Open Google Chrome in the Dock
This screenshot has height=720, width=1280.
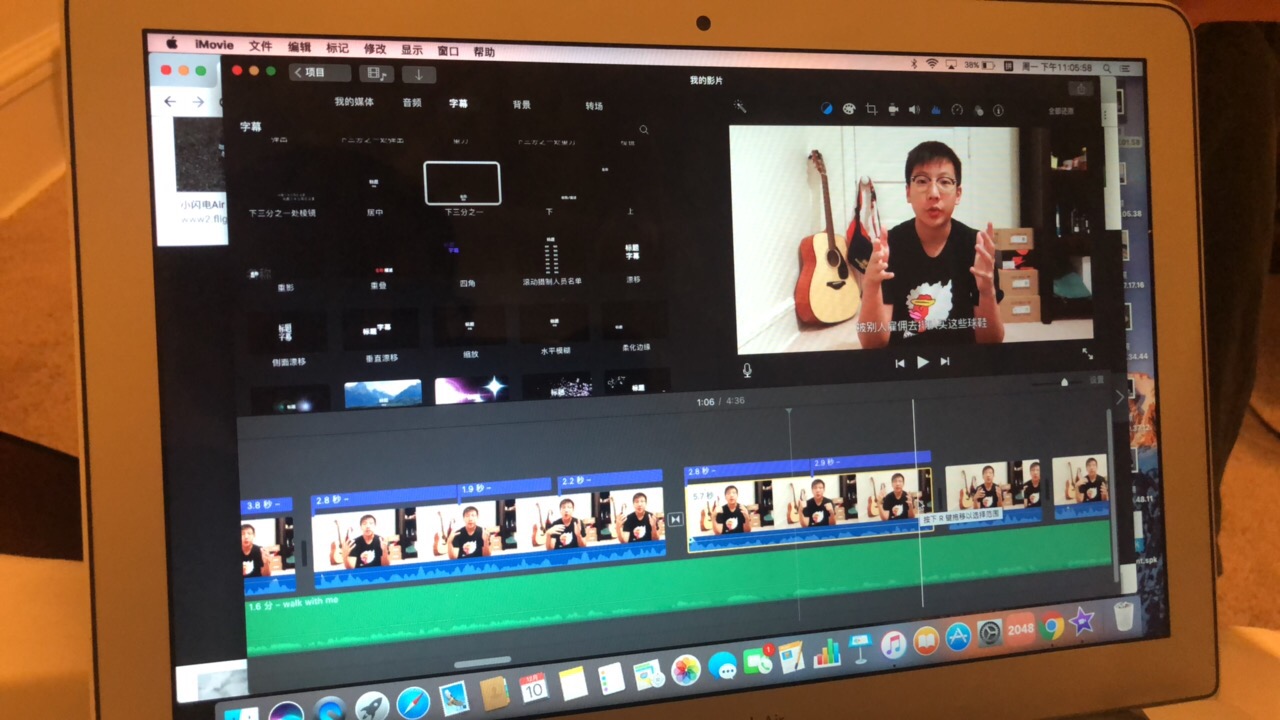(1050, 627)
